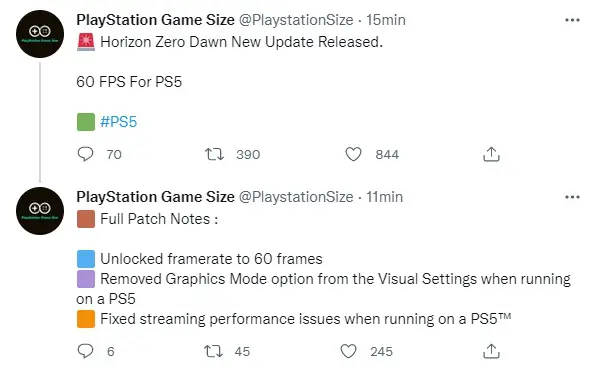Reply to the Full Patch Notes tweet
The width and height of the screenshot is (594, 373).
(x=85, y=351)
